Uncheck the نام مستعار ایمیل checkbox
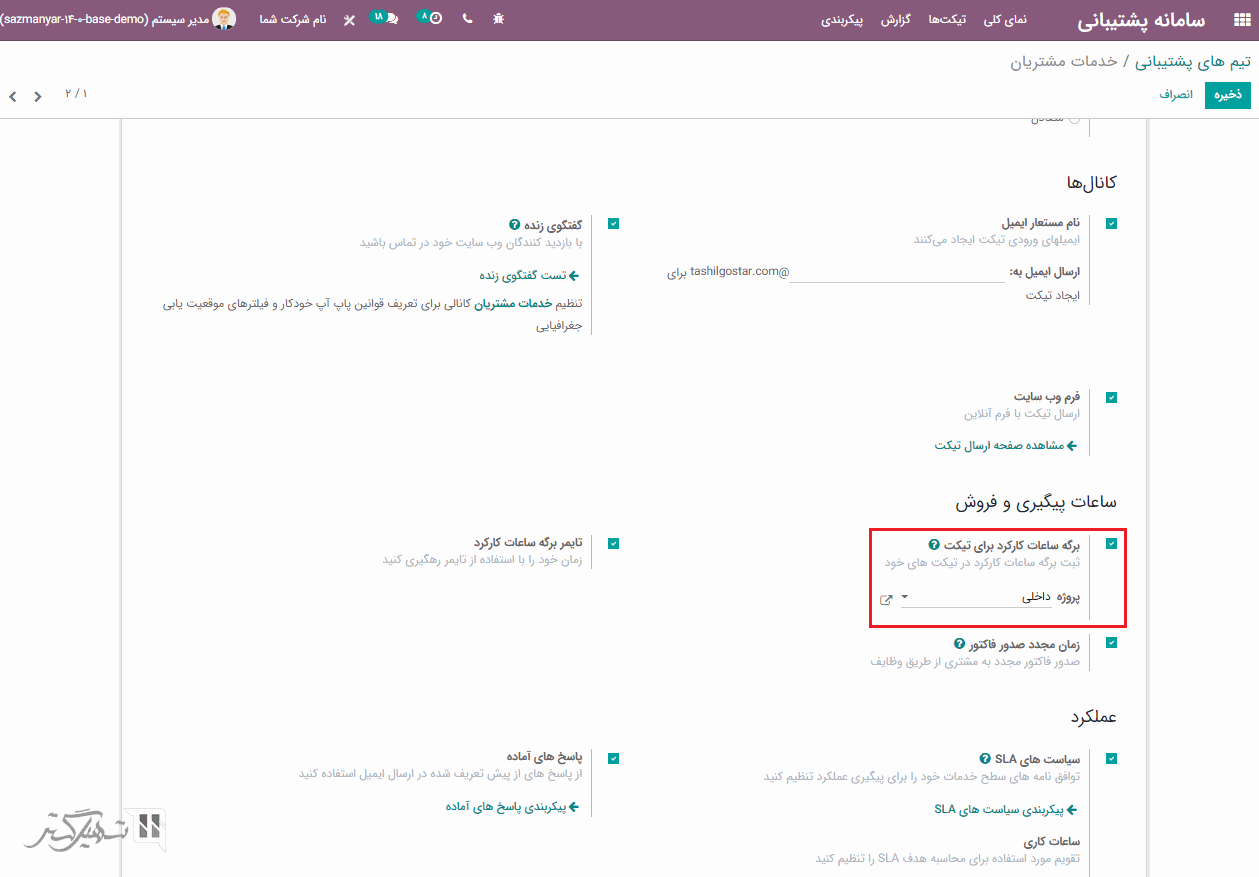The image size is (1259, 877). coord(1111,224)
